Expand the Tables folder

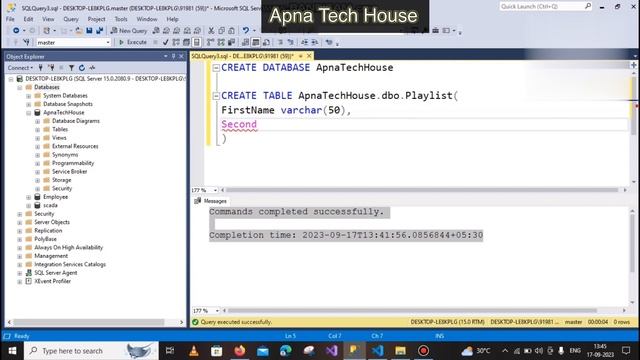[38, 130]
